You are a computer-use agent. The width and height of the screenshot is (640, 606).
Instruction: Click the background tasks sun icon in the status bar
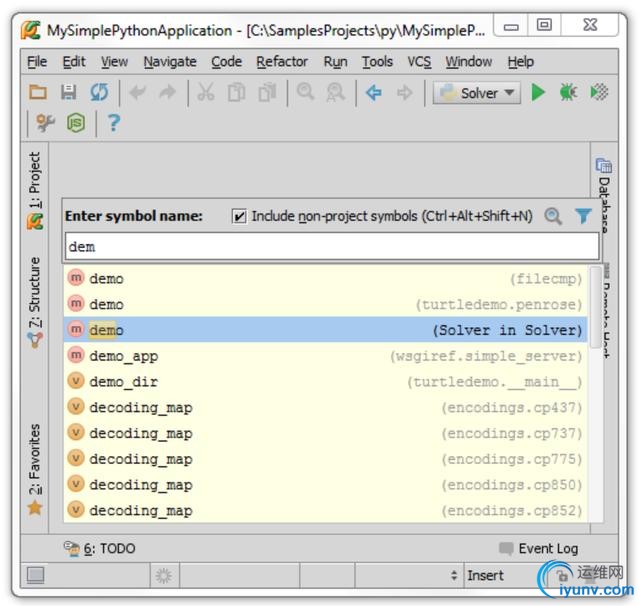click(x=164, y=576)
